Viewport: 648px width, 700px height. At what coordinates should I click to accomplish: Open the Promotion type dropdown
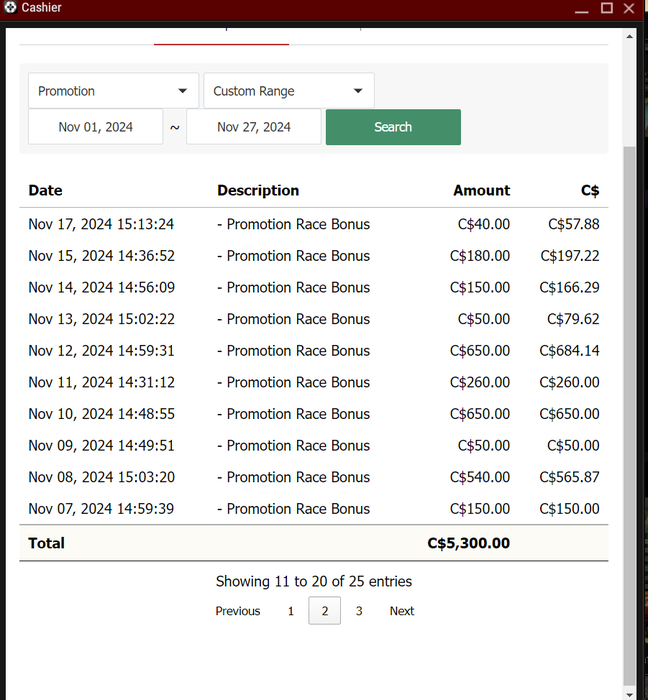tap(113, 91)
